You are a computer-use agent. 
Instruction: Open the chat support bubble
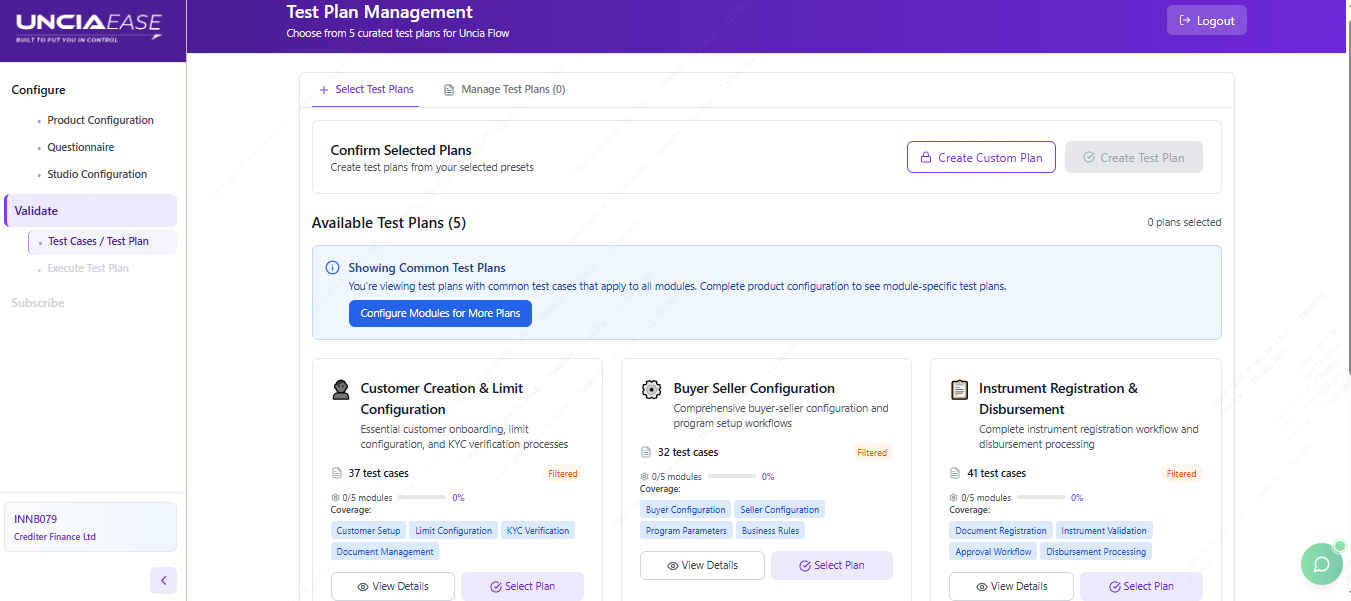pyautogui.click(x=1321, y=564)
